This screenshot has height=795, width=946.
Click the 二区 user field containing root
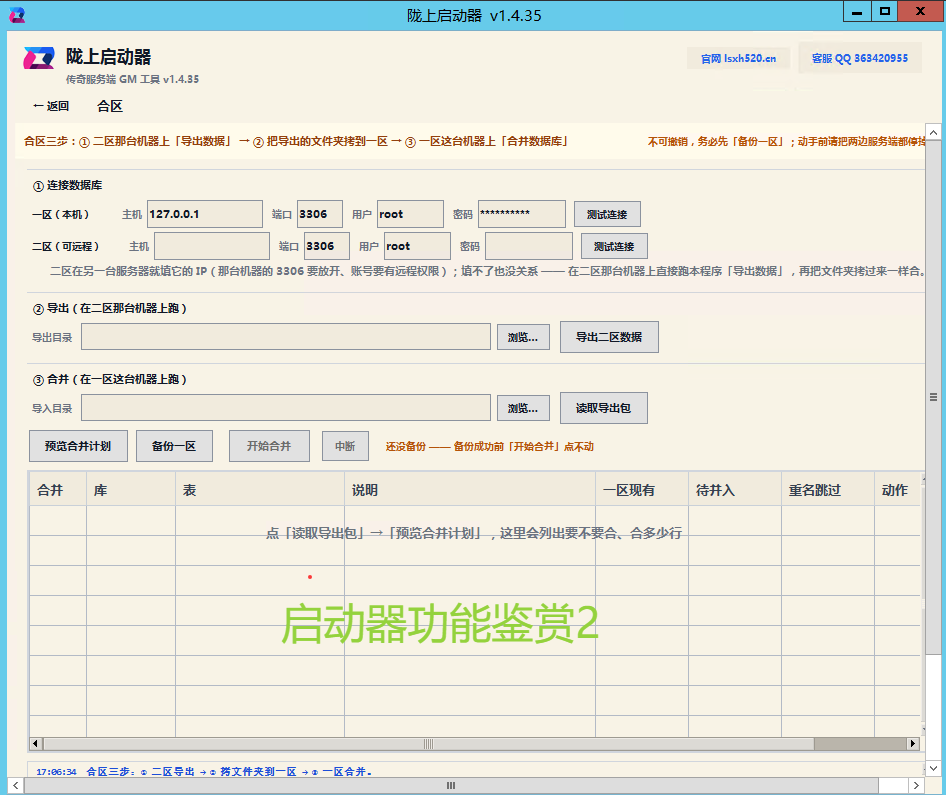pyautogui.click(x=417, y=246)
